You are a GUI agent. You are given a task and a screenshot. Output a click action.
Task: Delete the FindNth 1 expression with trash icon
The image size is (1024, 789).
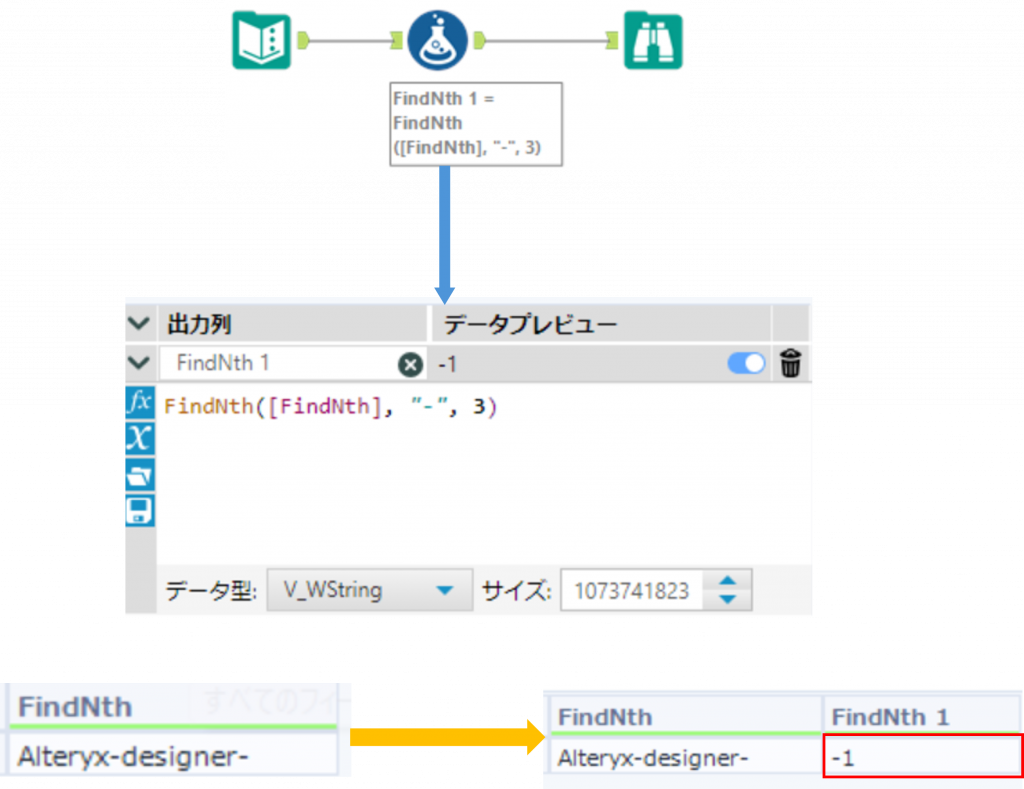click(790, 364)
